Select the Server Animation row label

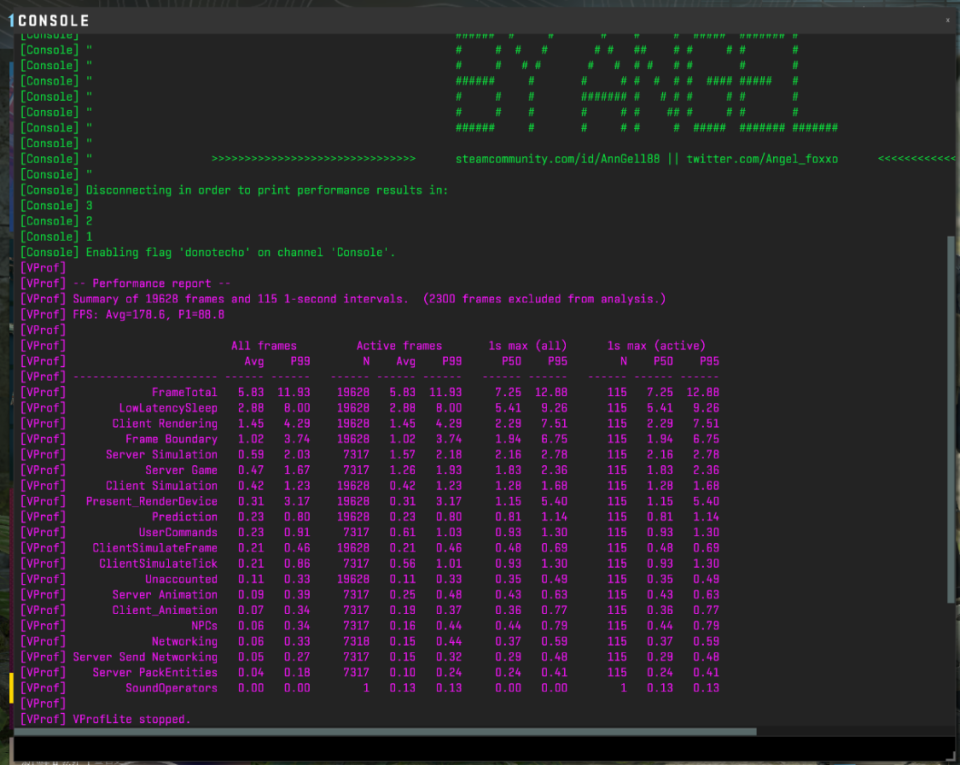click(165, 595)
